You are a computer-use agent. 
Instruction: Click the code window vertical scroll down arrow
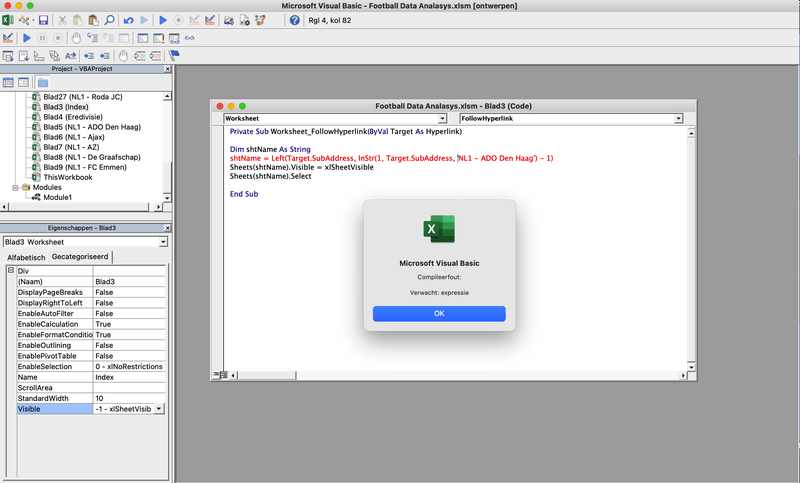tap(691, 367)
